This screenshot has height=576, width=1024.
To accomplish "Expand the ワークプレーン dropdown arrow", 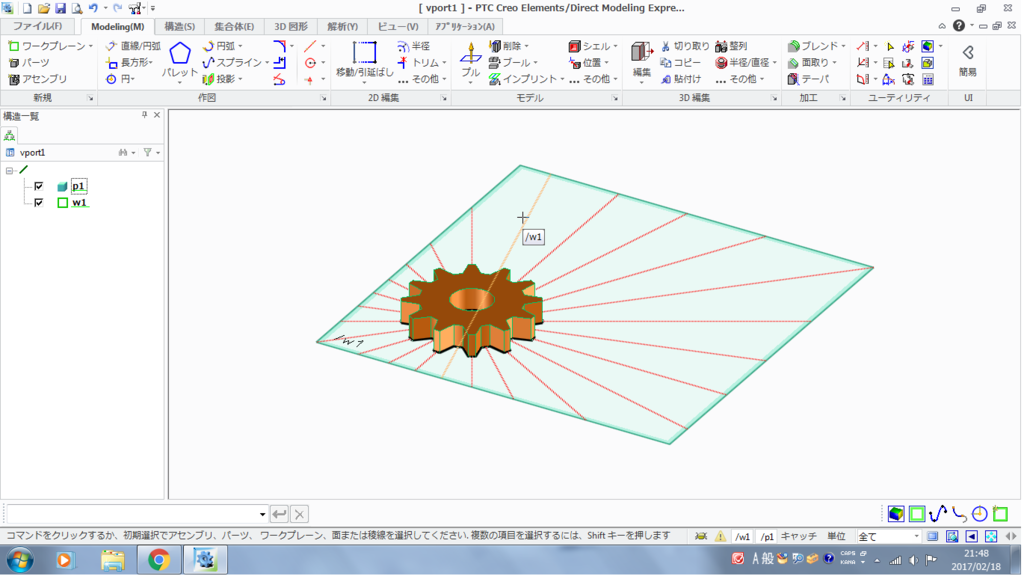I will click(91, 46).
